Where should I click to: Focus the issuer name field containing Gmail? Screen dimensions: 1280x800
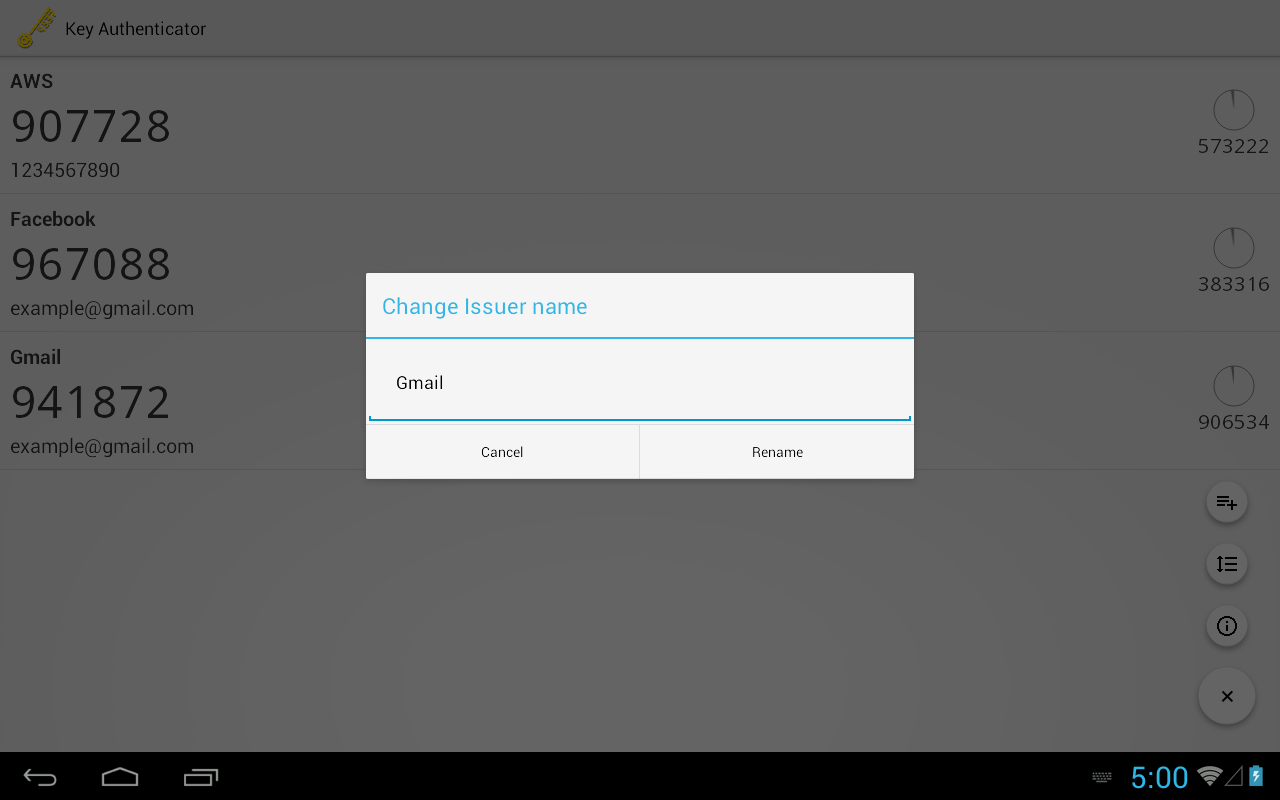coord(640,383)
